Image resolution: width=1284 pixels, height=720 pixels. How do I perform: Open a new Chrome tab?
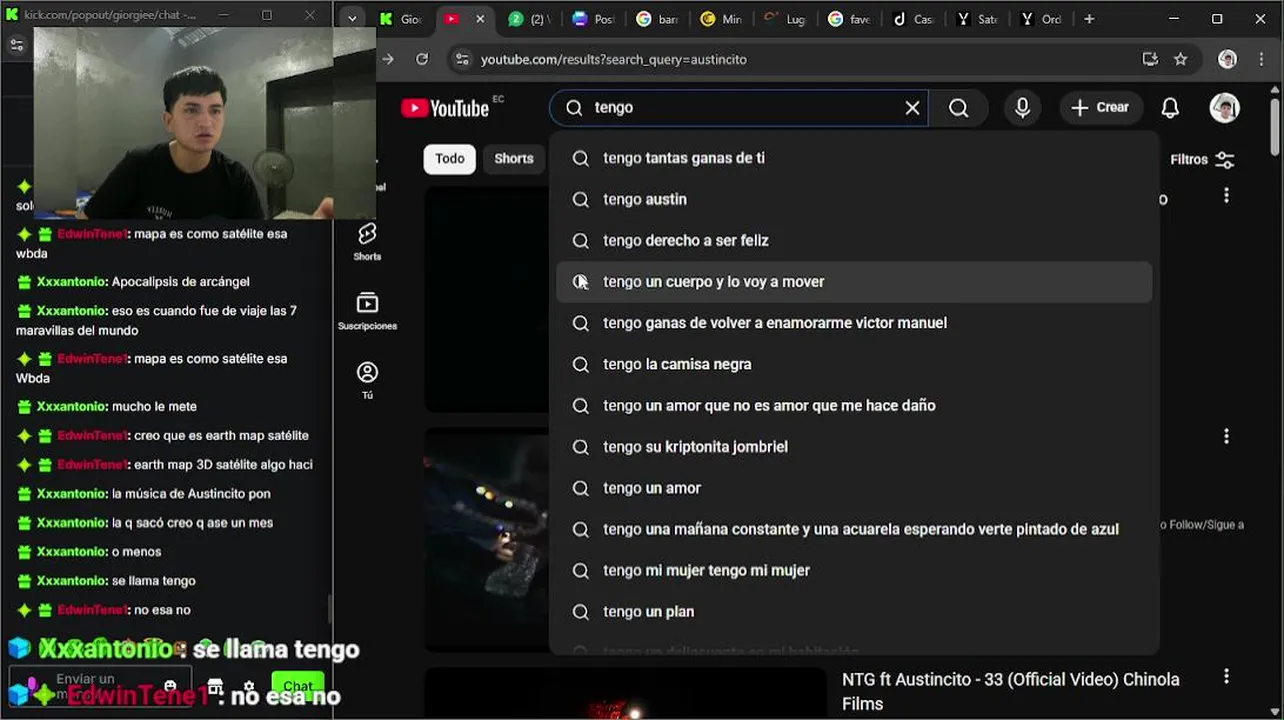tap(1089, 19)
